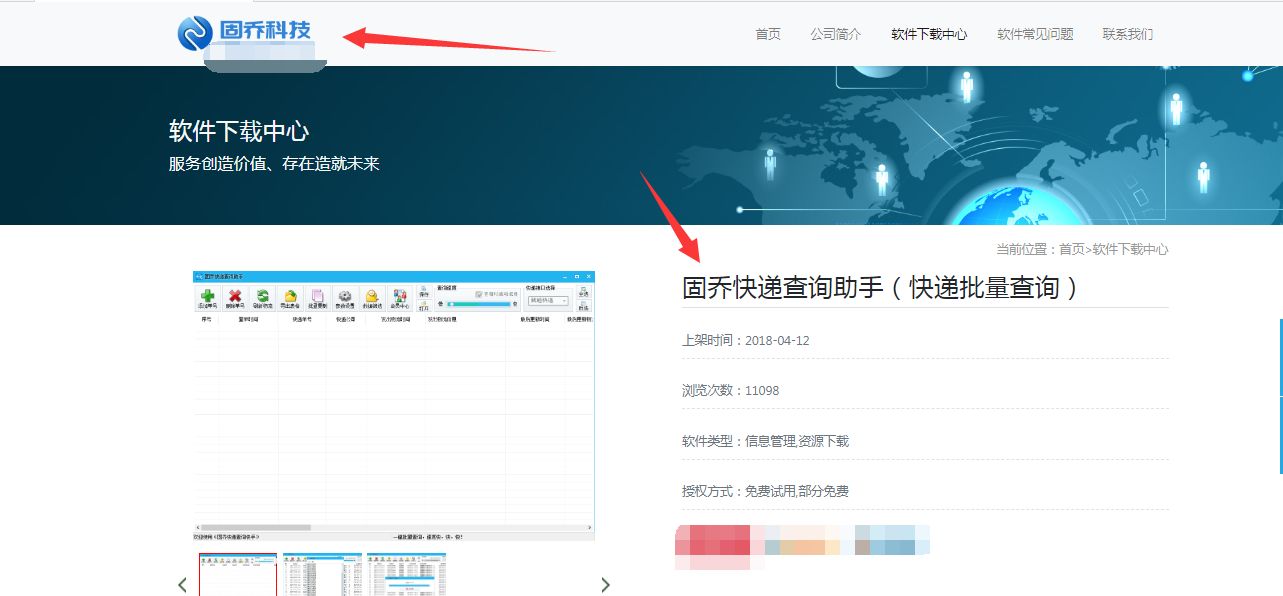Enable the checkbox above the speed slider
This screenshot has height=596, width=1283.
[x=478, y=294]
